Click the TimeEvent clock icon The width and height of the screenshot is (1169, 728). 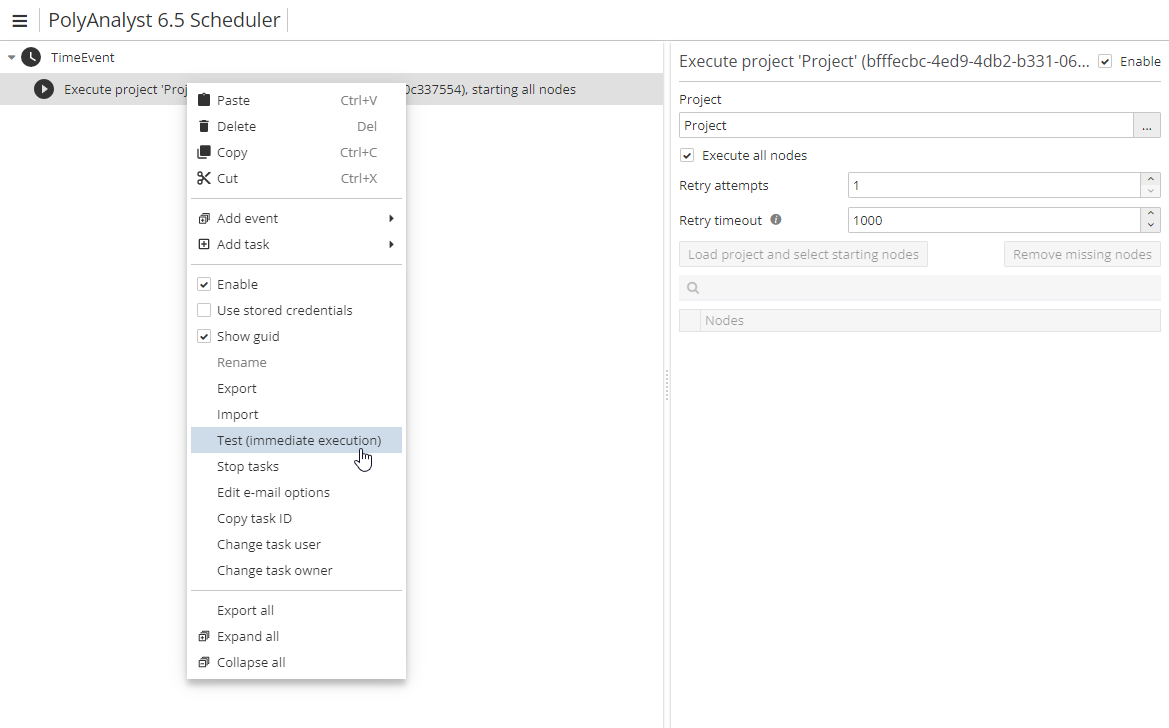31,58
